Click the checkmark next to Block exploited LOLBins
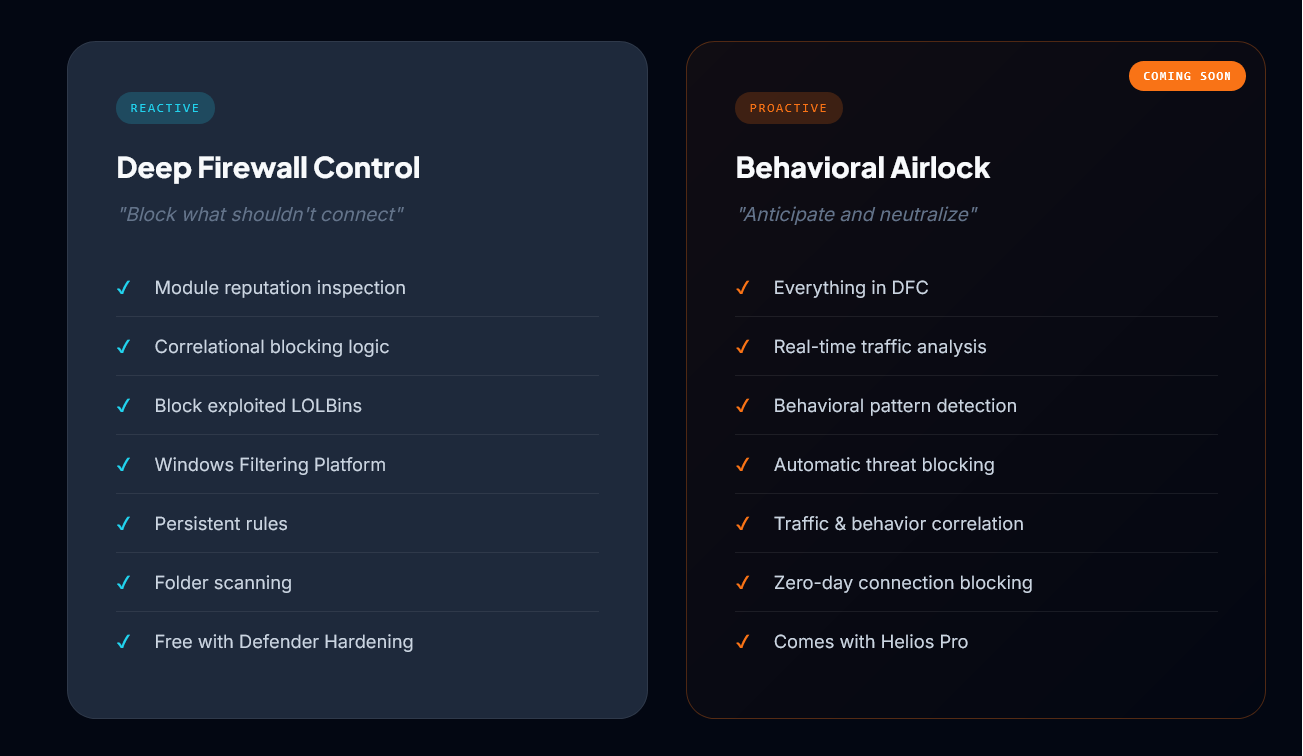The image size is (1303, 756). [x=124, y=406]
